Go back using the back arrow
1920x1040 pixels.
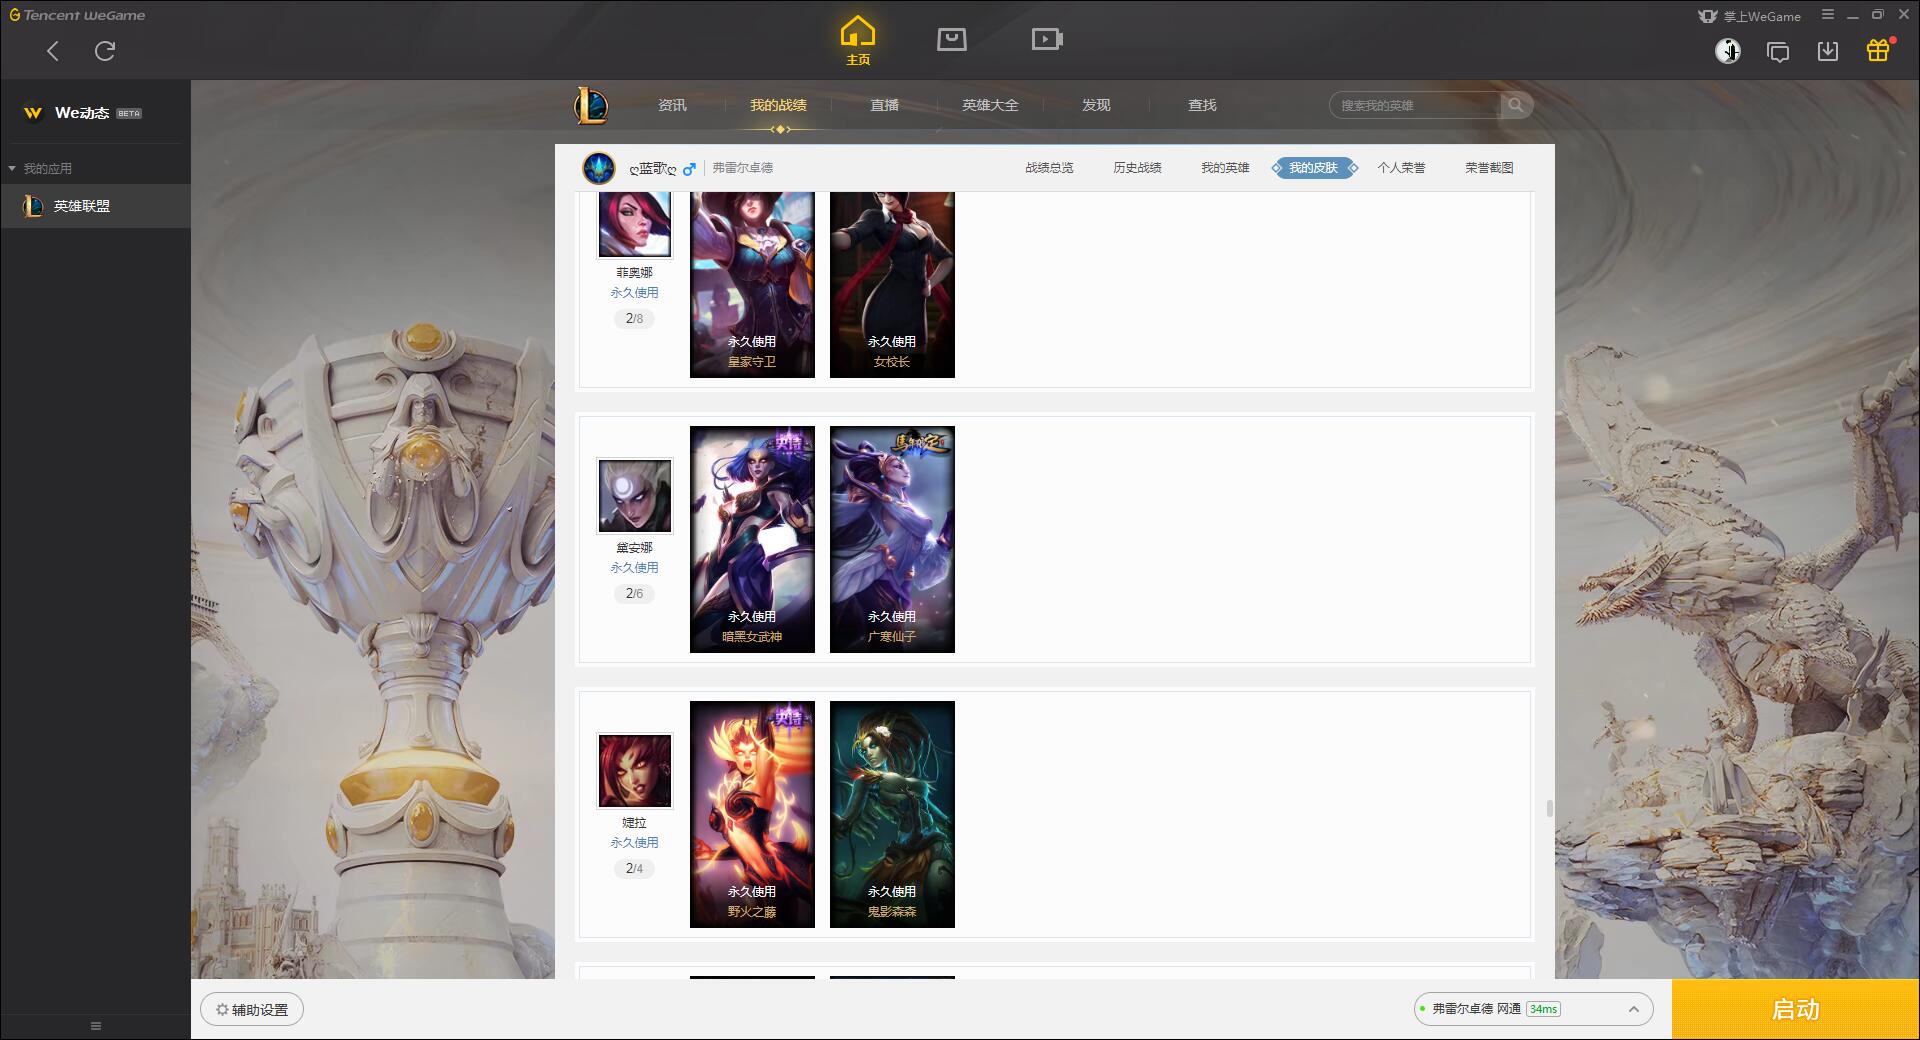(x=53, y=51)
